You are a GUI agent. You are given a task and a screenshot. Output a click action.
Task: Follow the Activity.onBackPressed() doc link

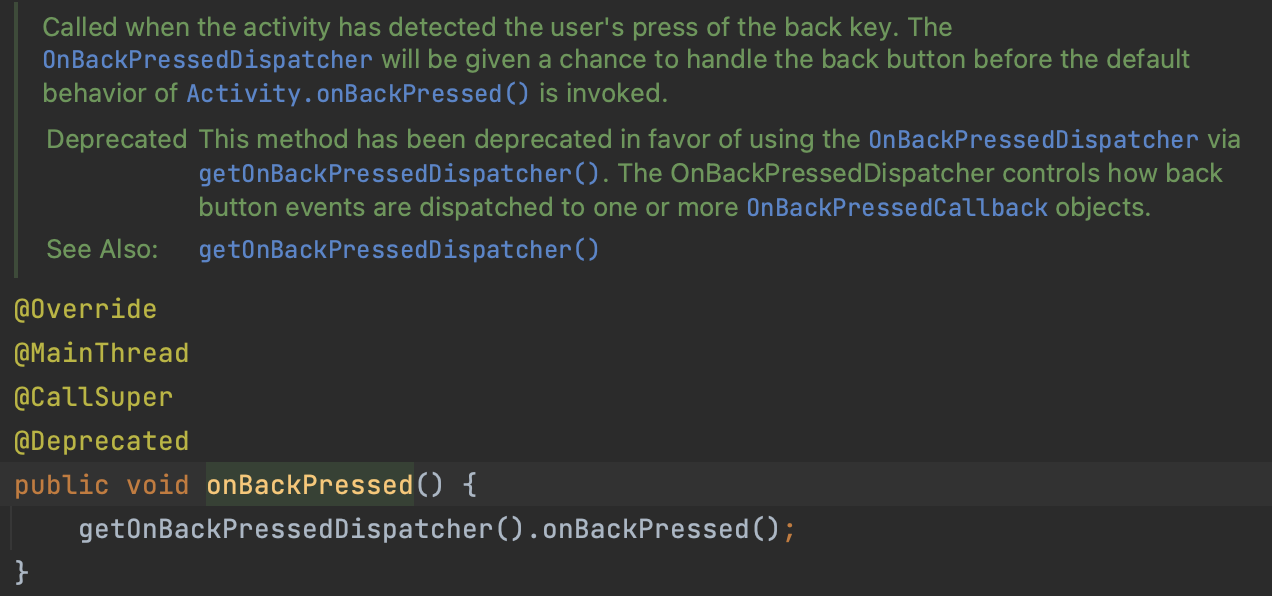(358, 94)
